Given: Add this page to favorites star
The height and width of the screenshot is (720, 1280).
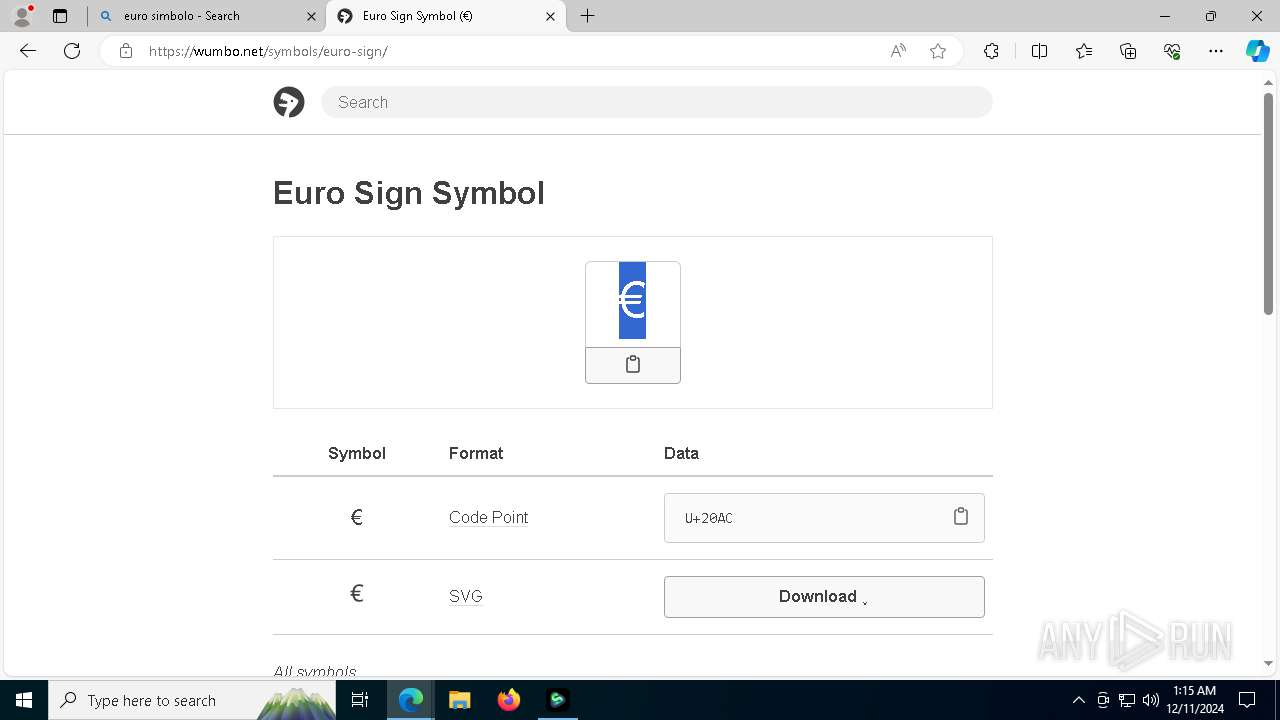Looking at the screenshot, I should pos(938,51).
